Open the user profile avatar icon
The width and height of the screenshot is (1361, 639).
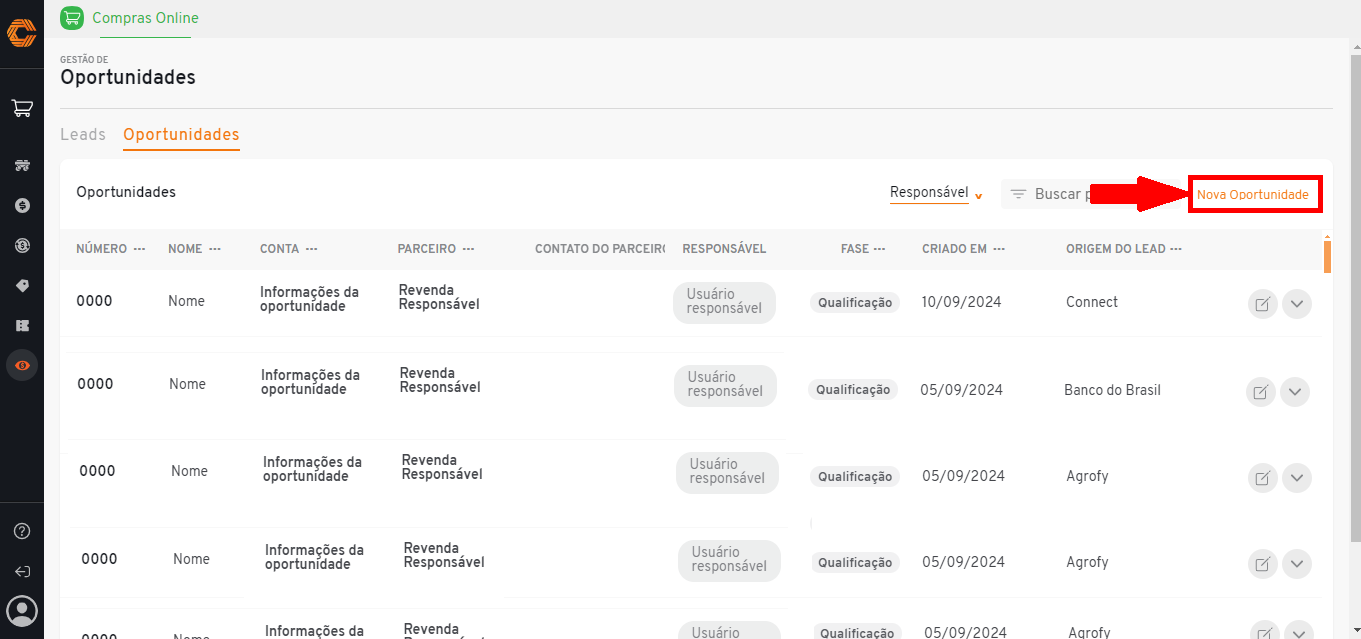pyautogui.click(x=22, y=610)
